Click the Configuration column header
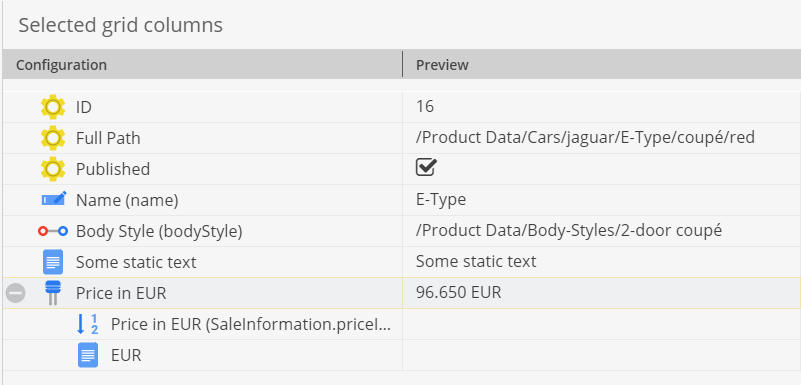 point(202,65)
